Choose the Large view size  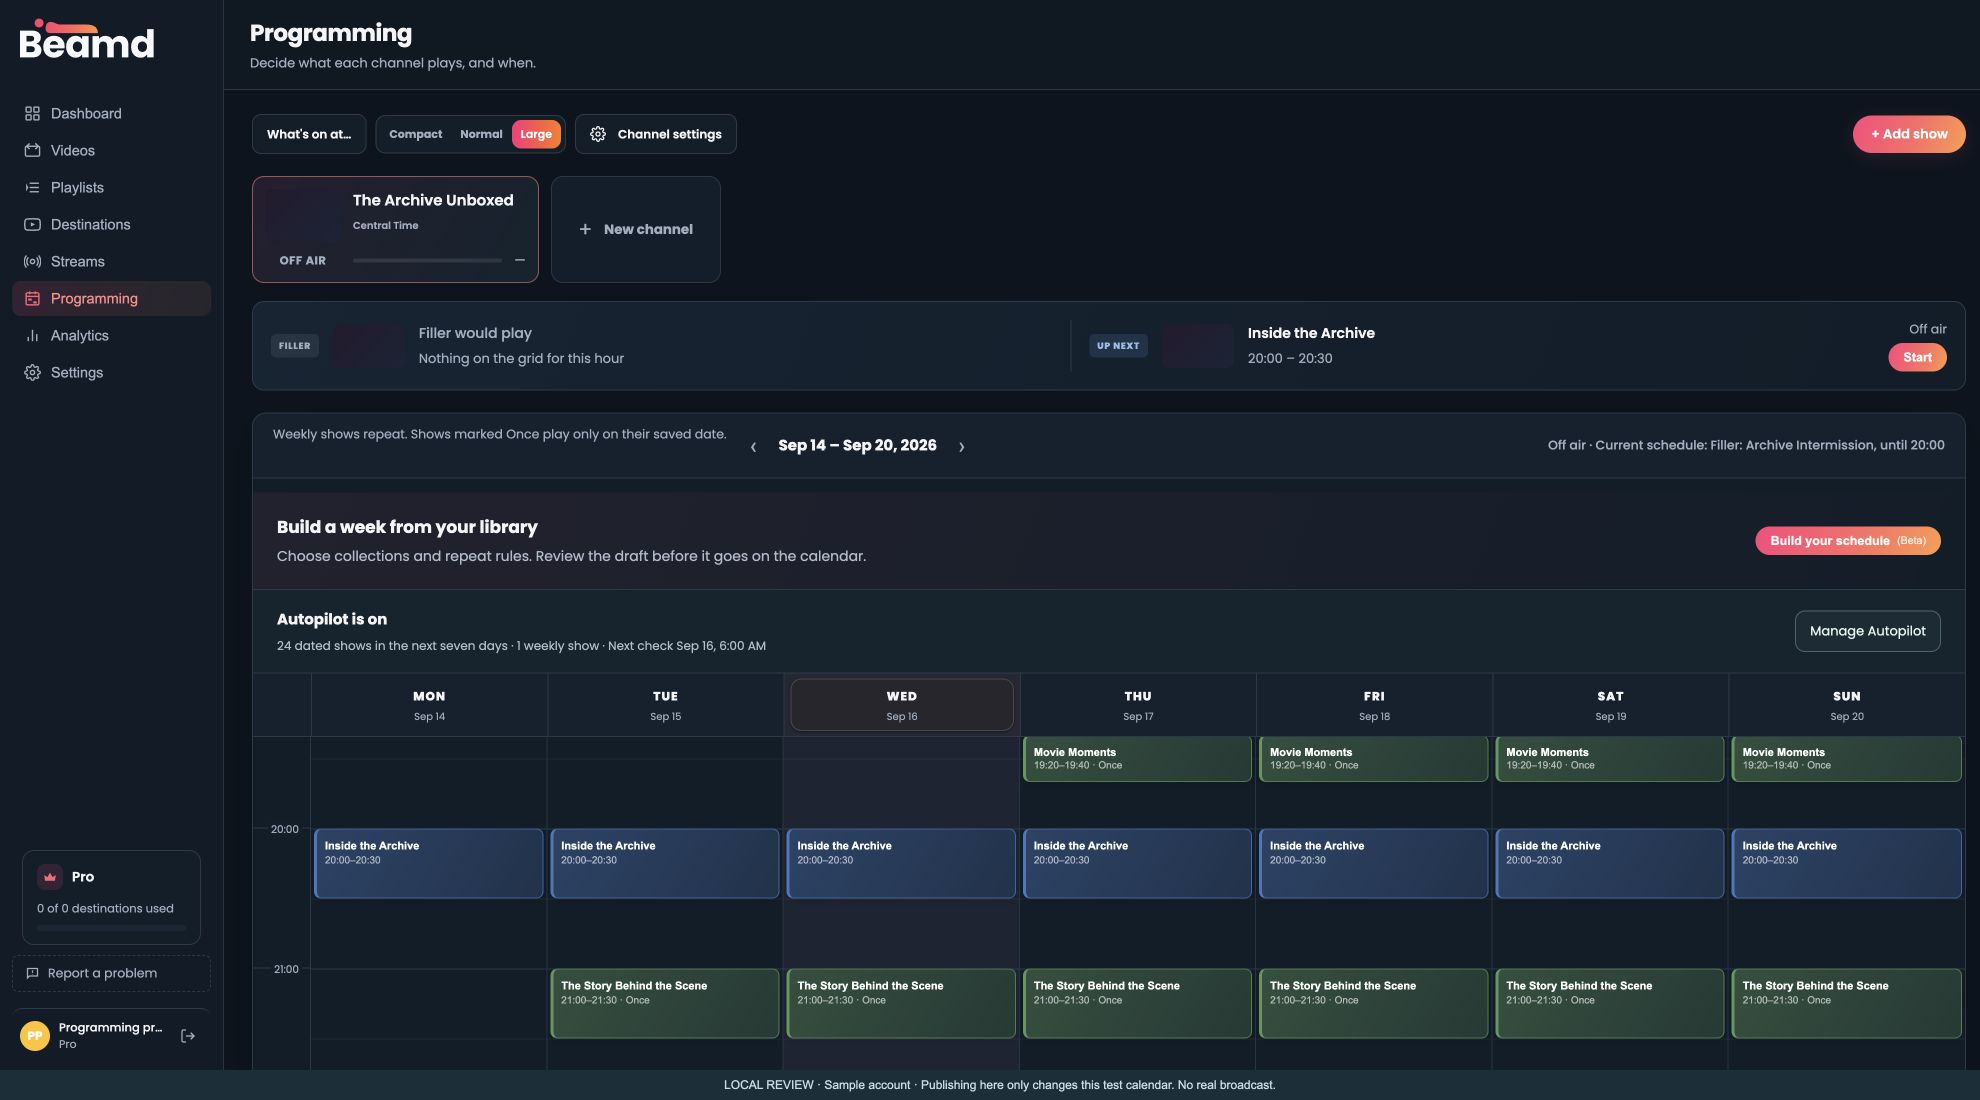[536, 134]
